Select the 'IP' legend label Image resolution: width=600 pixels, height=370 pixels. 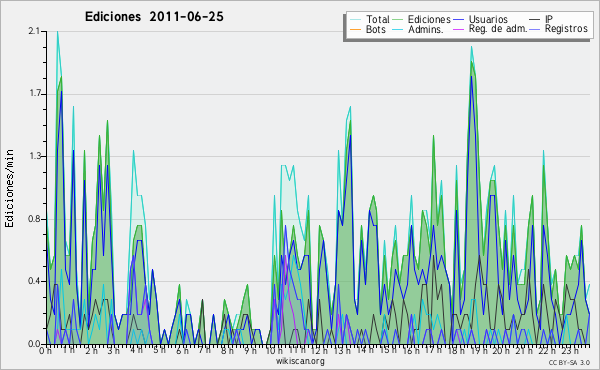[x=548, y=19]
